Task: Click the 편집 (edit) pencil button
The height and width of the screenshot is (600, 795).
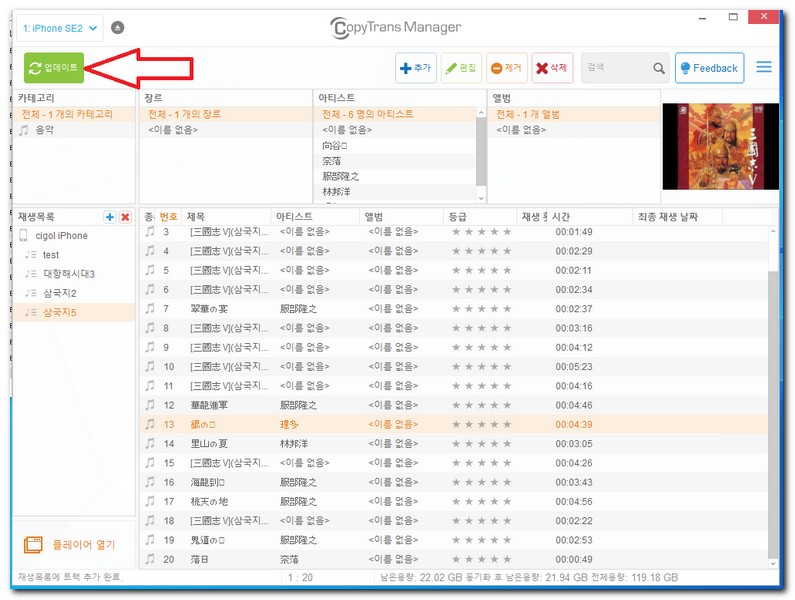Action: click(461, 68)
